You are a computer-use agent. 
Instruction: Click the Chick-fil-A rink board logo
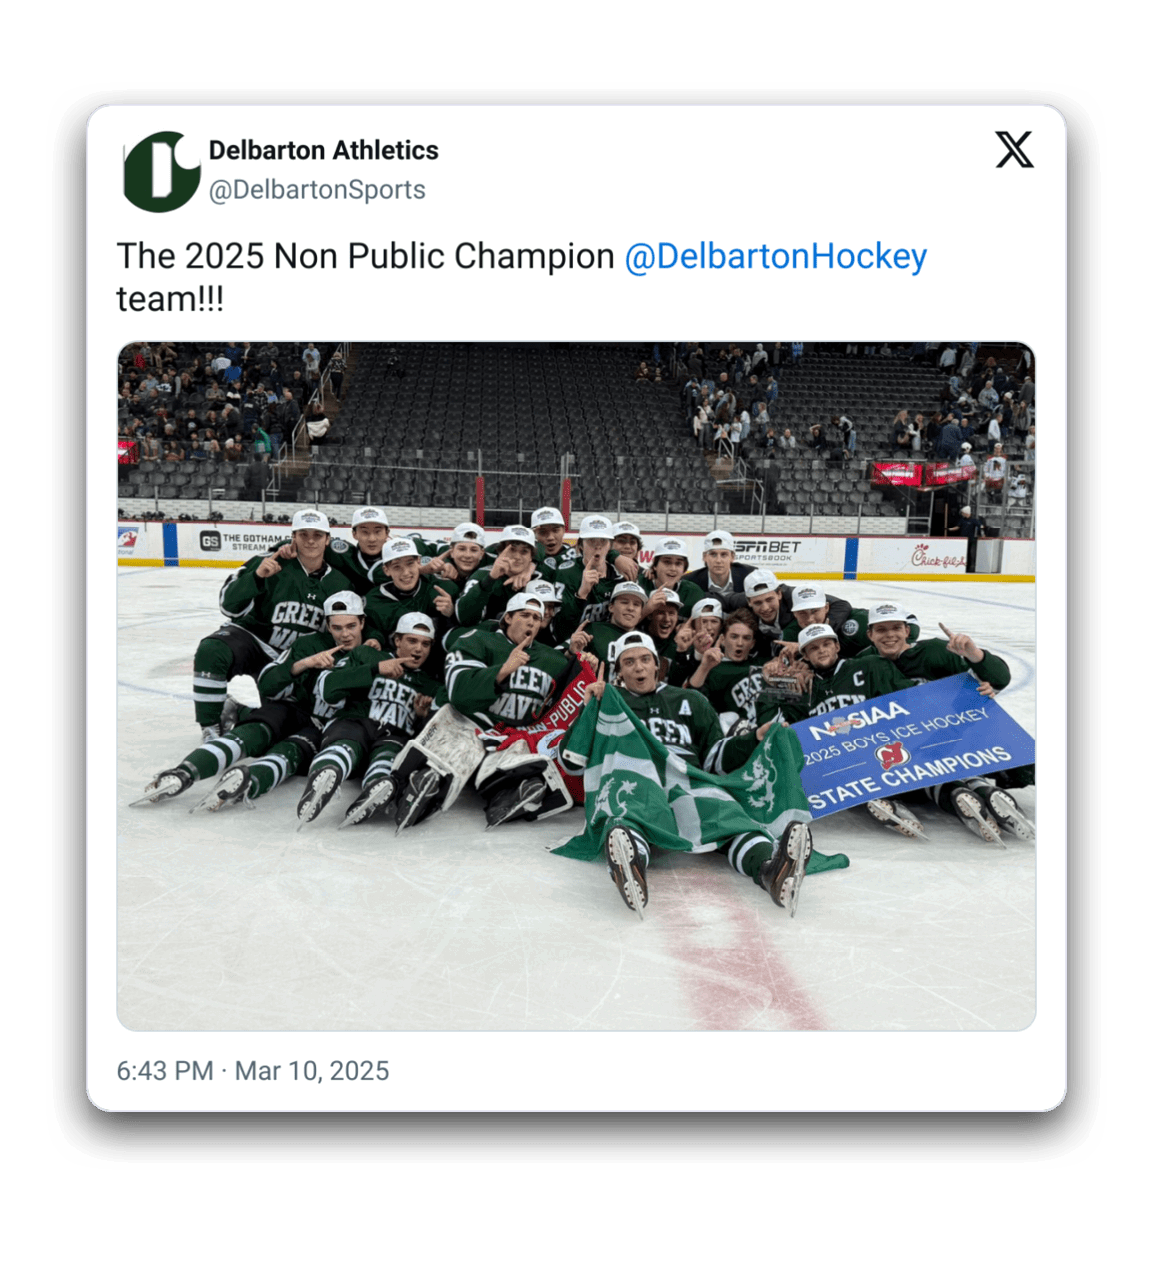938,558
